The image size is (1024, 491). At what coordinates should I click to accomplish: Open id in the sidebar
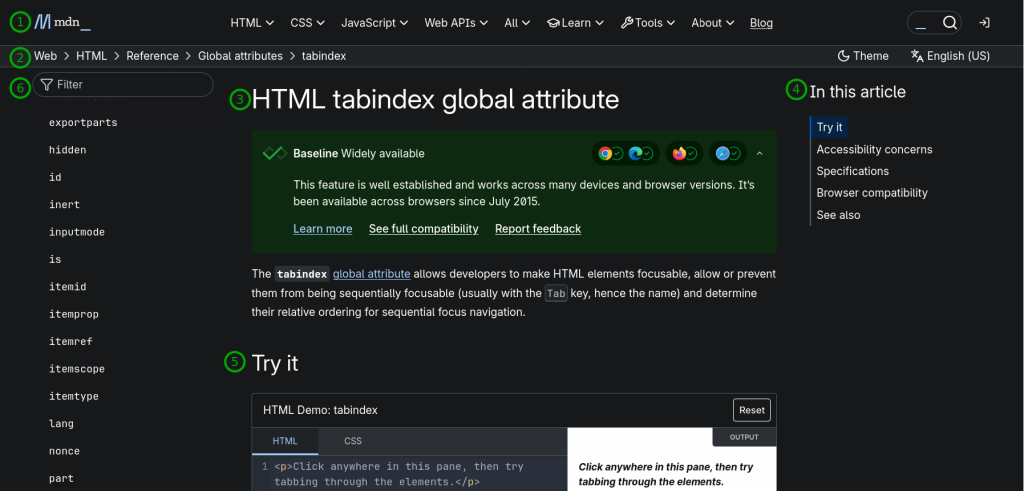coord(55,178)
